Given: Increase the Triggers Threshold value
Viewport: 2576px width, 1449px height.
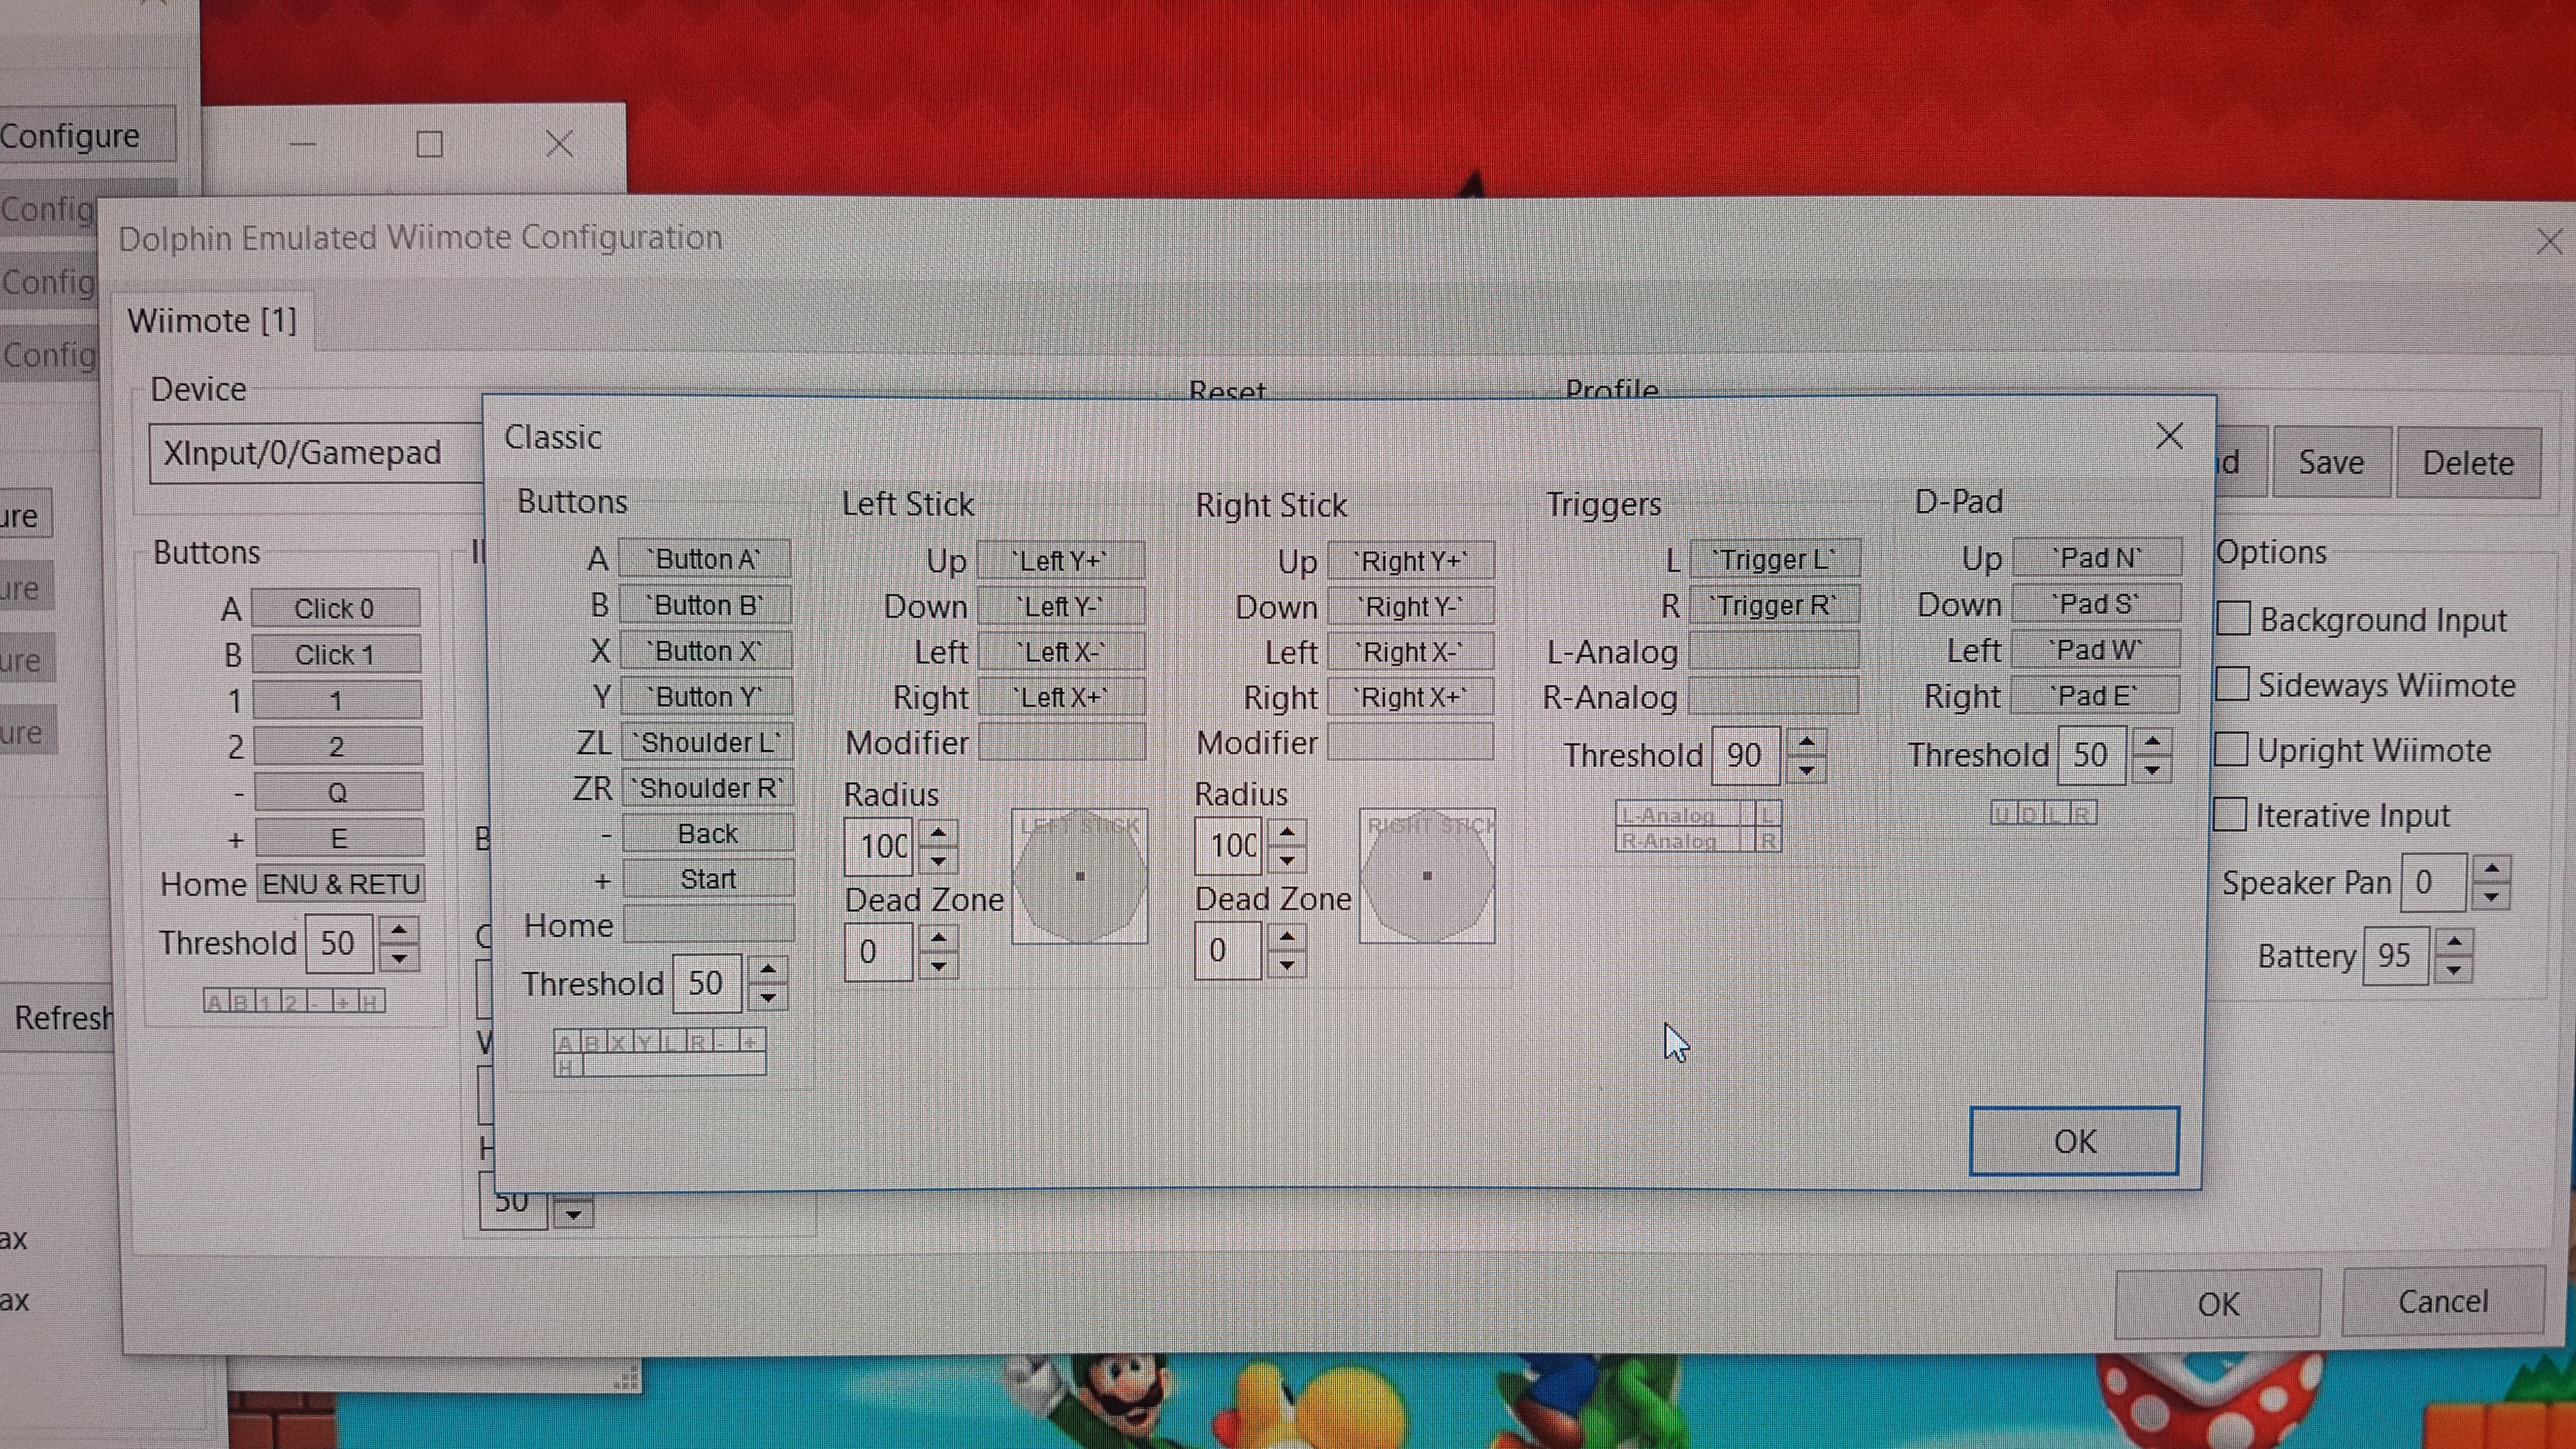Looking at the screenshot, I should (1806, 741).
